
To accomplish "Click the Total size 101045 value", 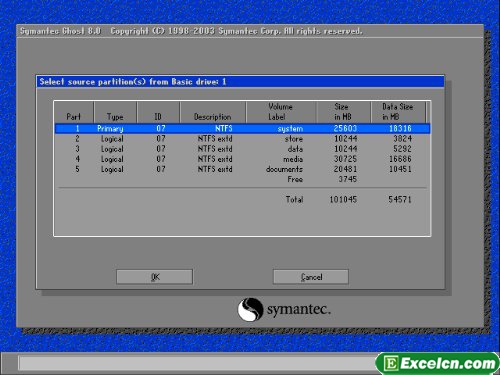I will [x=343, y=200].
